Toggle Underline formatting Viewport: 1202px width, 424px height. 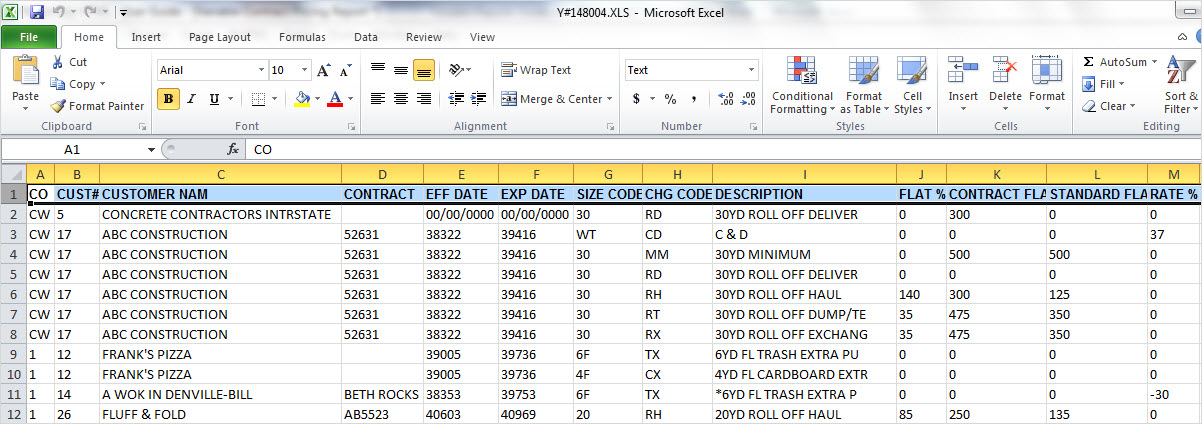click(214, 99)
